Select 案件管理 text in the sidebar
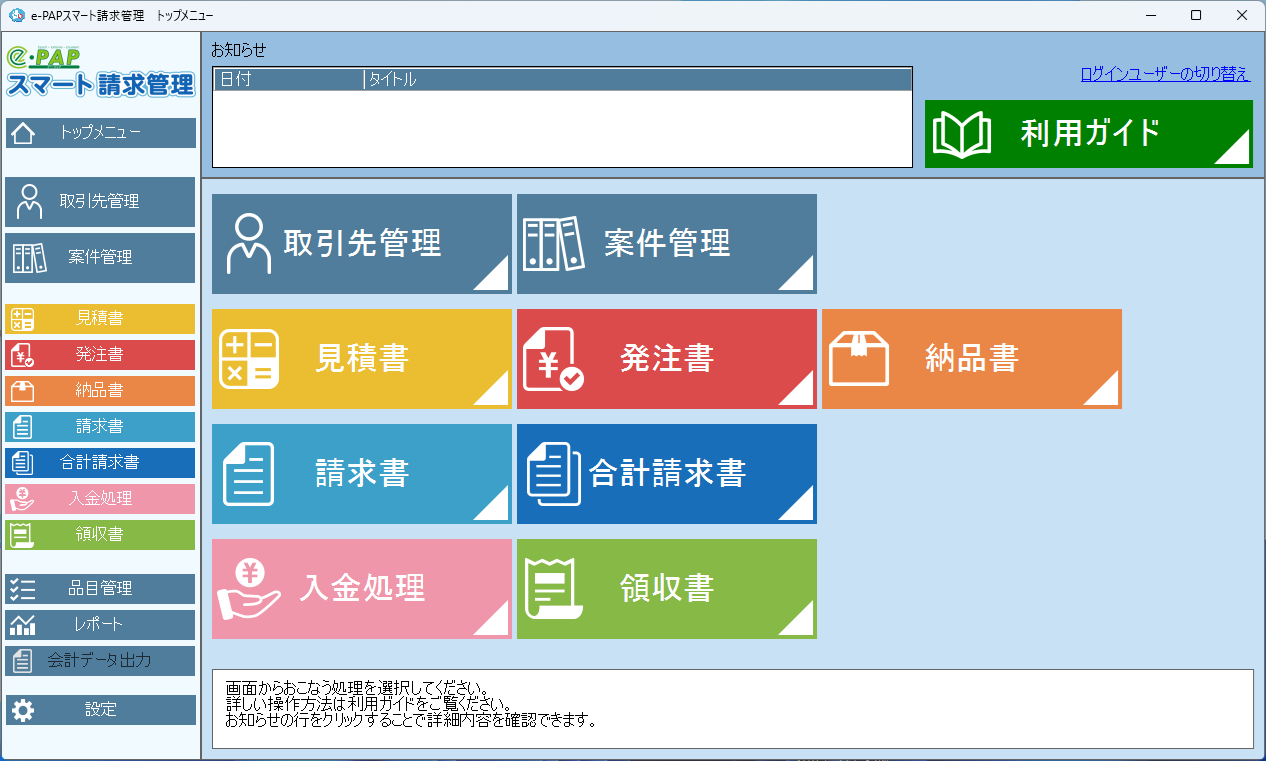 [100, 258]
